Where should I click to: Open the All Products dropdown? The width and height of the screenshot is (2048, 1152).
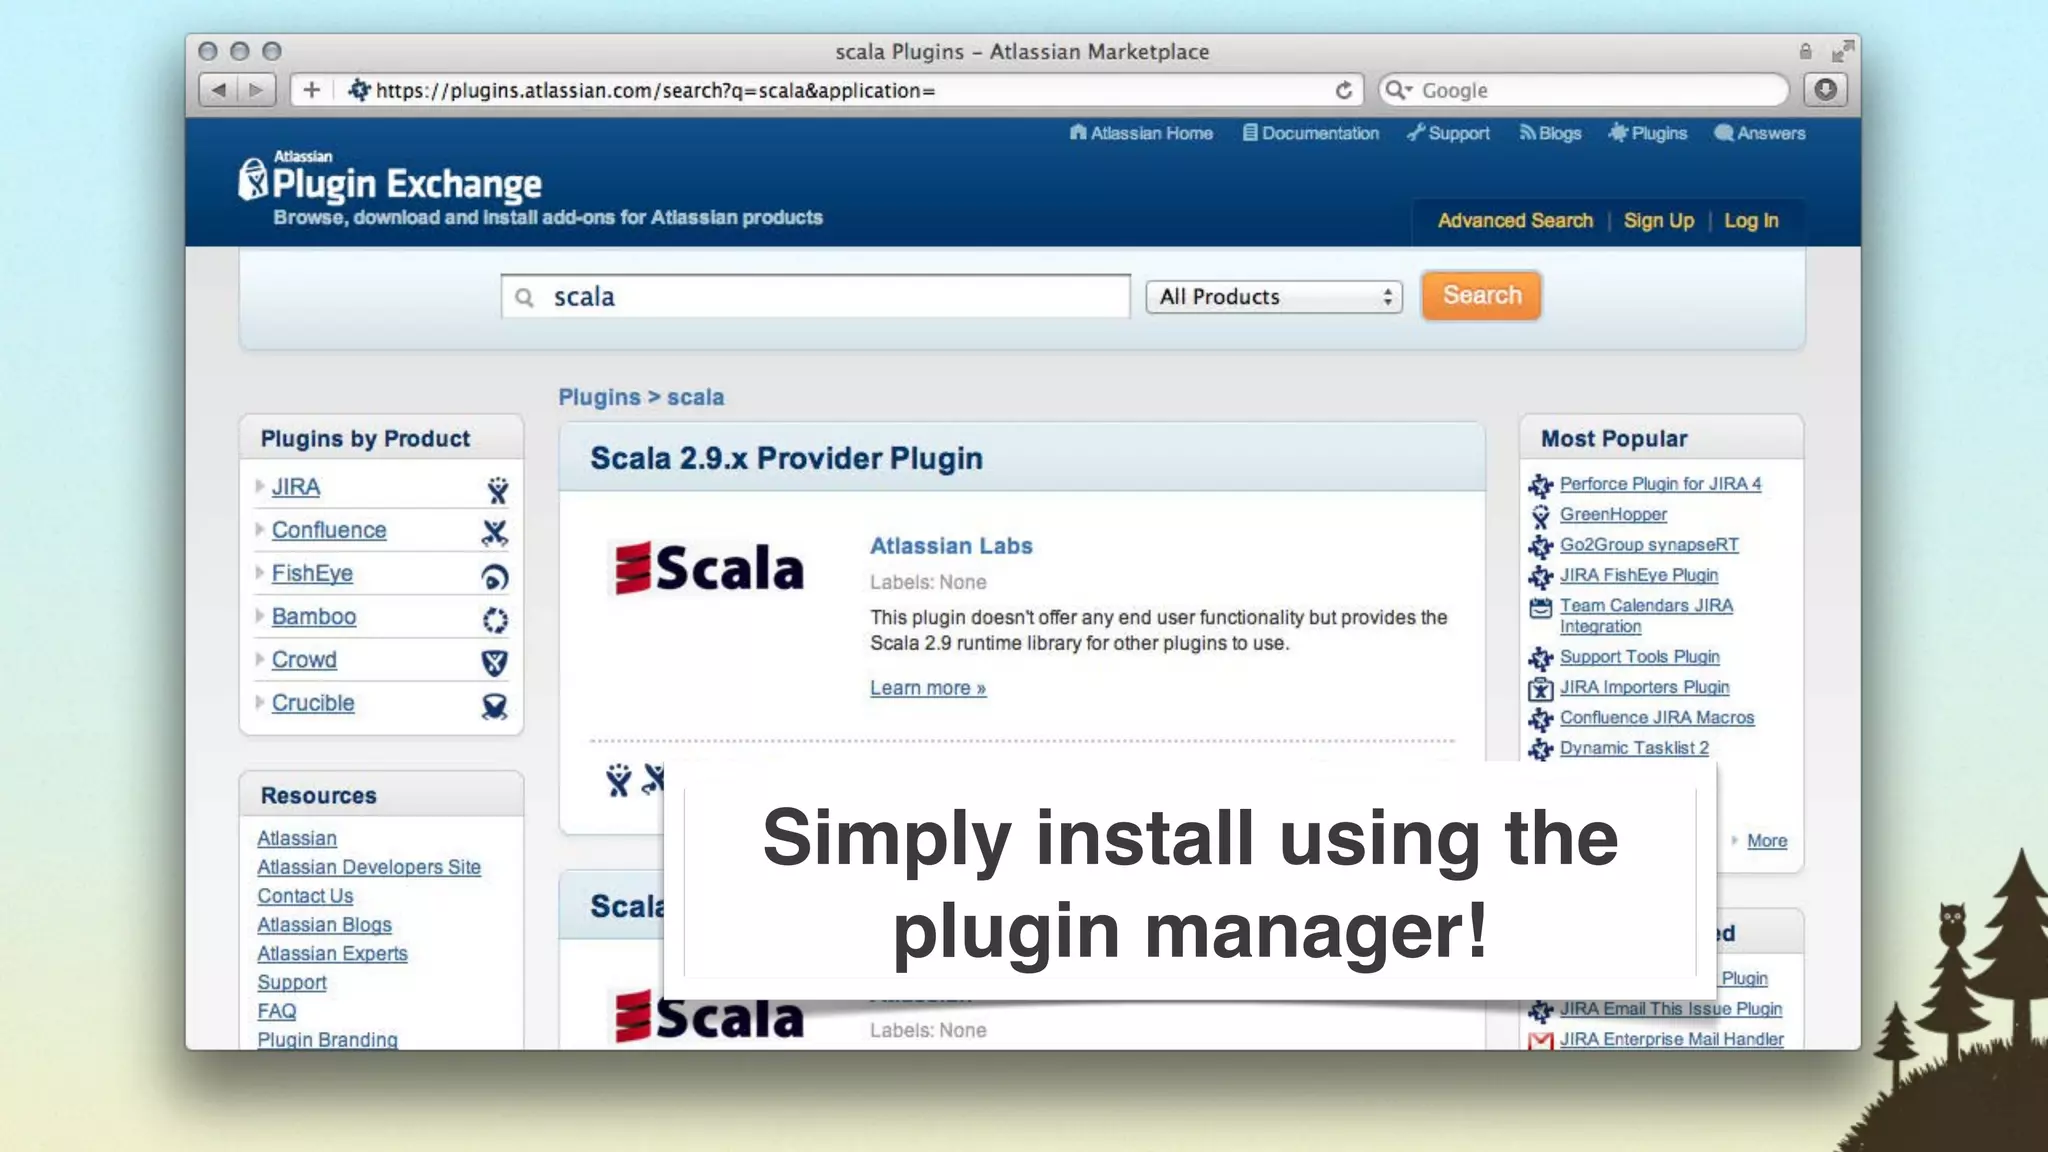[x=1274, y=297]
